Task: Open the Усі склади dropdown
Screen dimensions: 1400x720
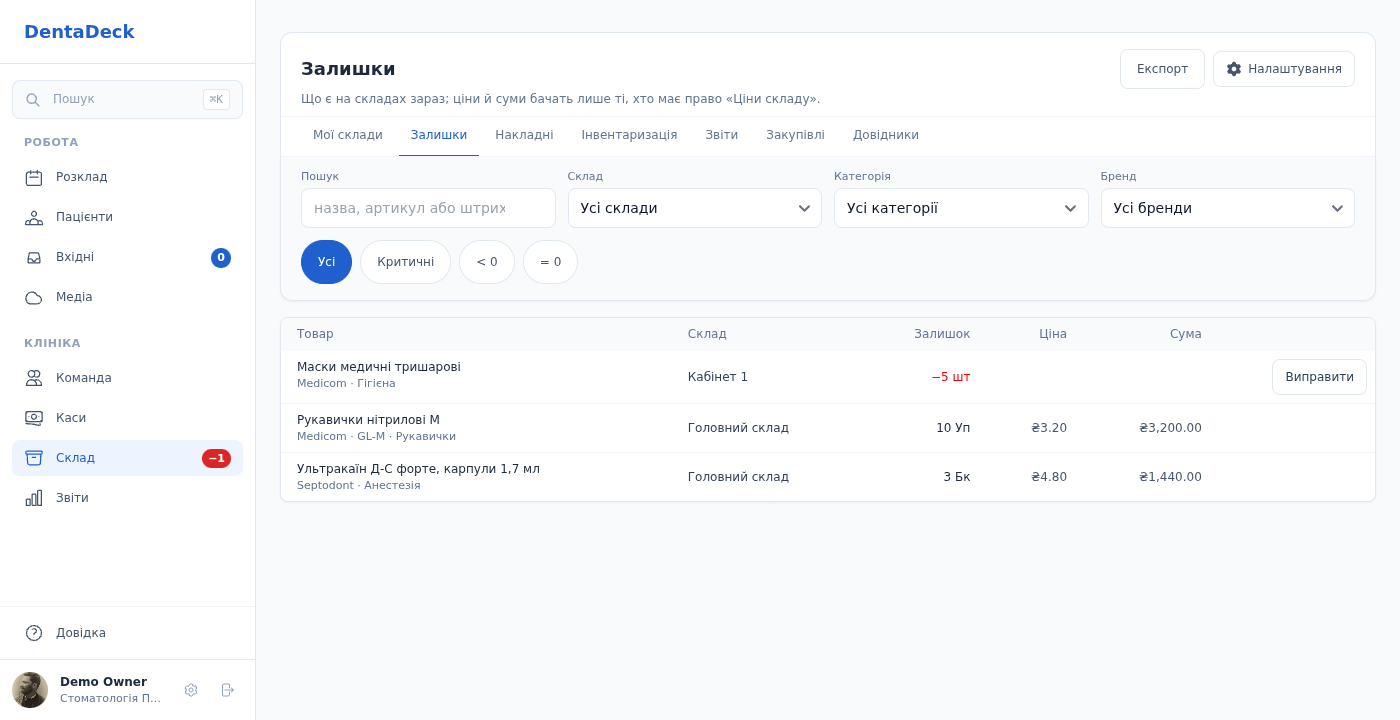Action: (695, 208)
